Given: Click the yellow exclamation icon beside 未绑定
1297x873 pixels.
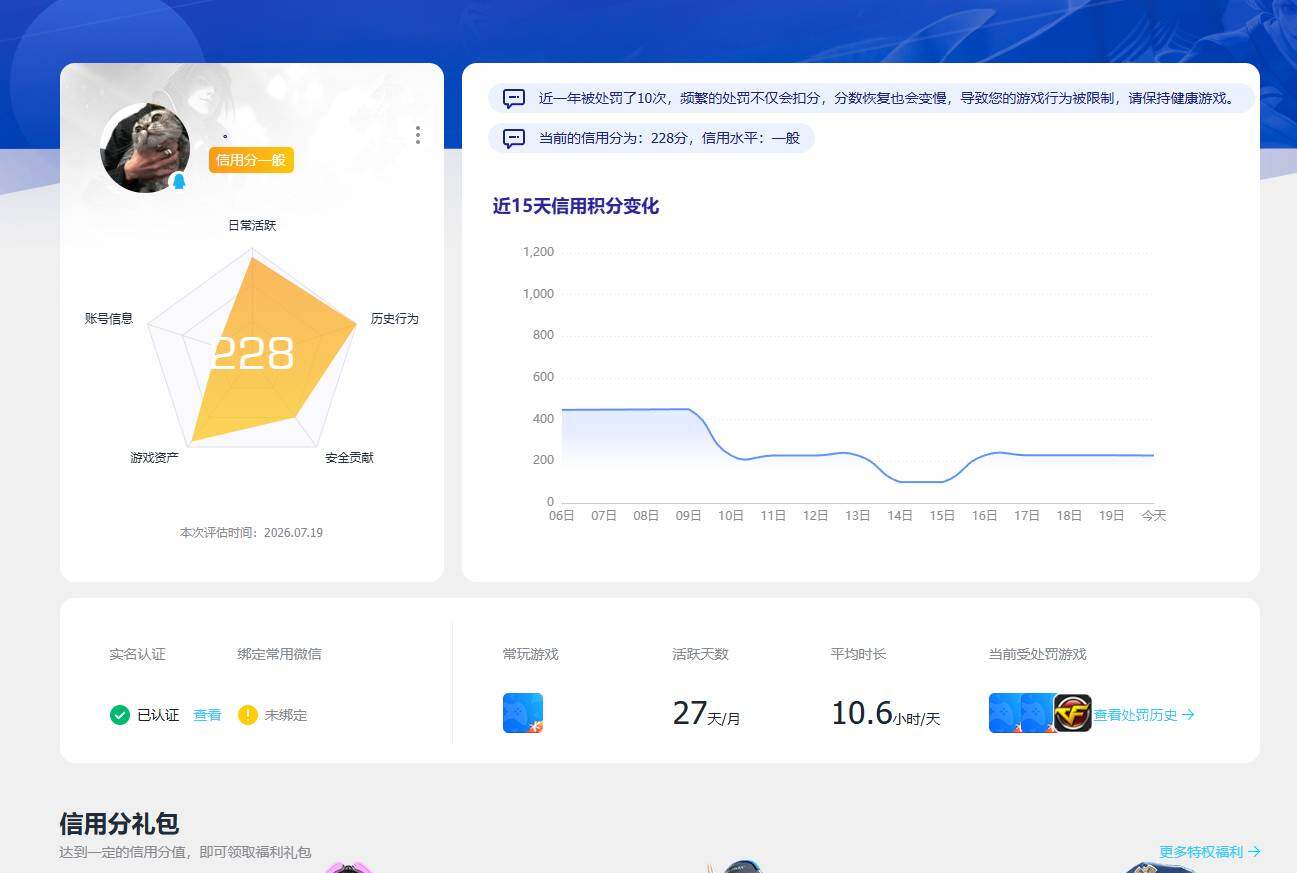Looking at the screenshot, I should [248, 715].
